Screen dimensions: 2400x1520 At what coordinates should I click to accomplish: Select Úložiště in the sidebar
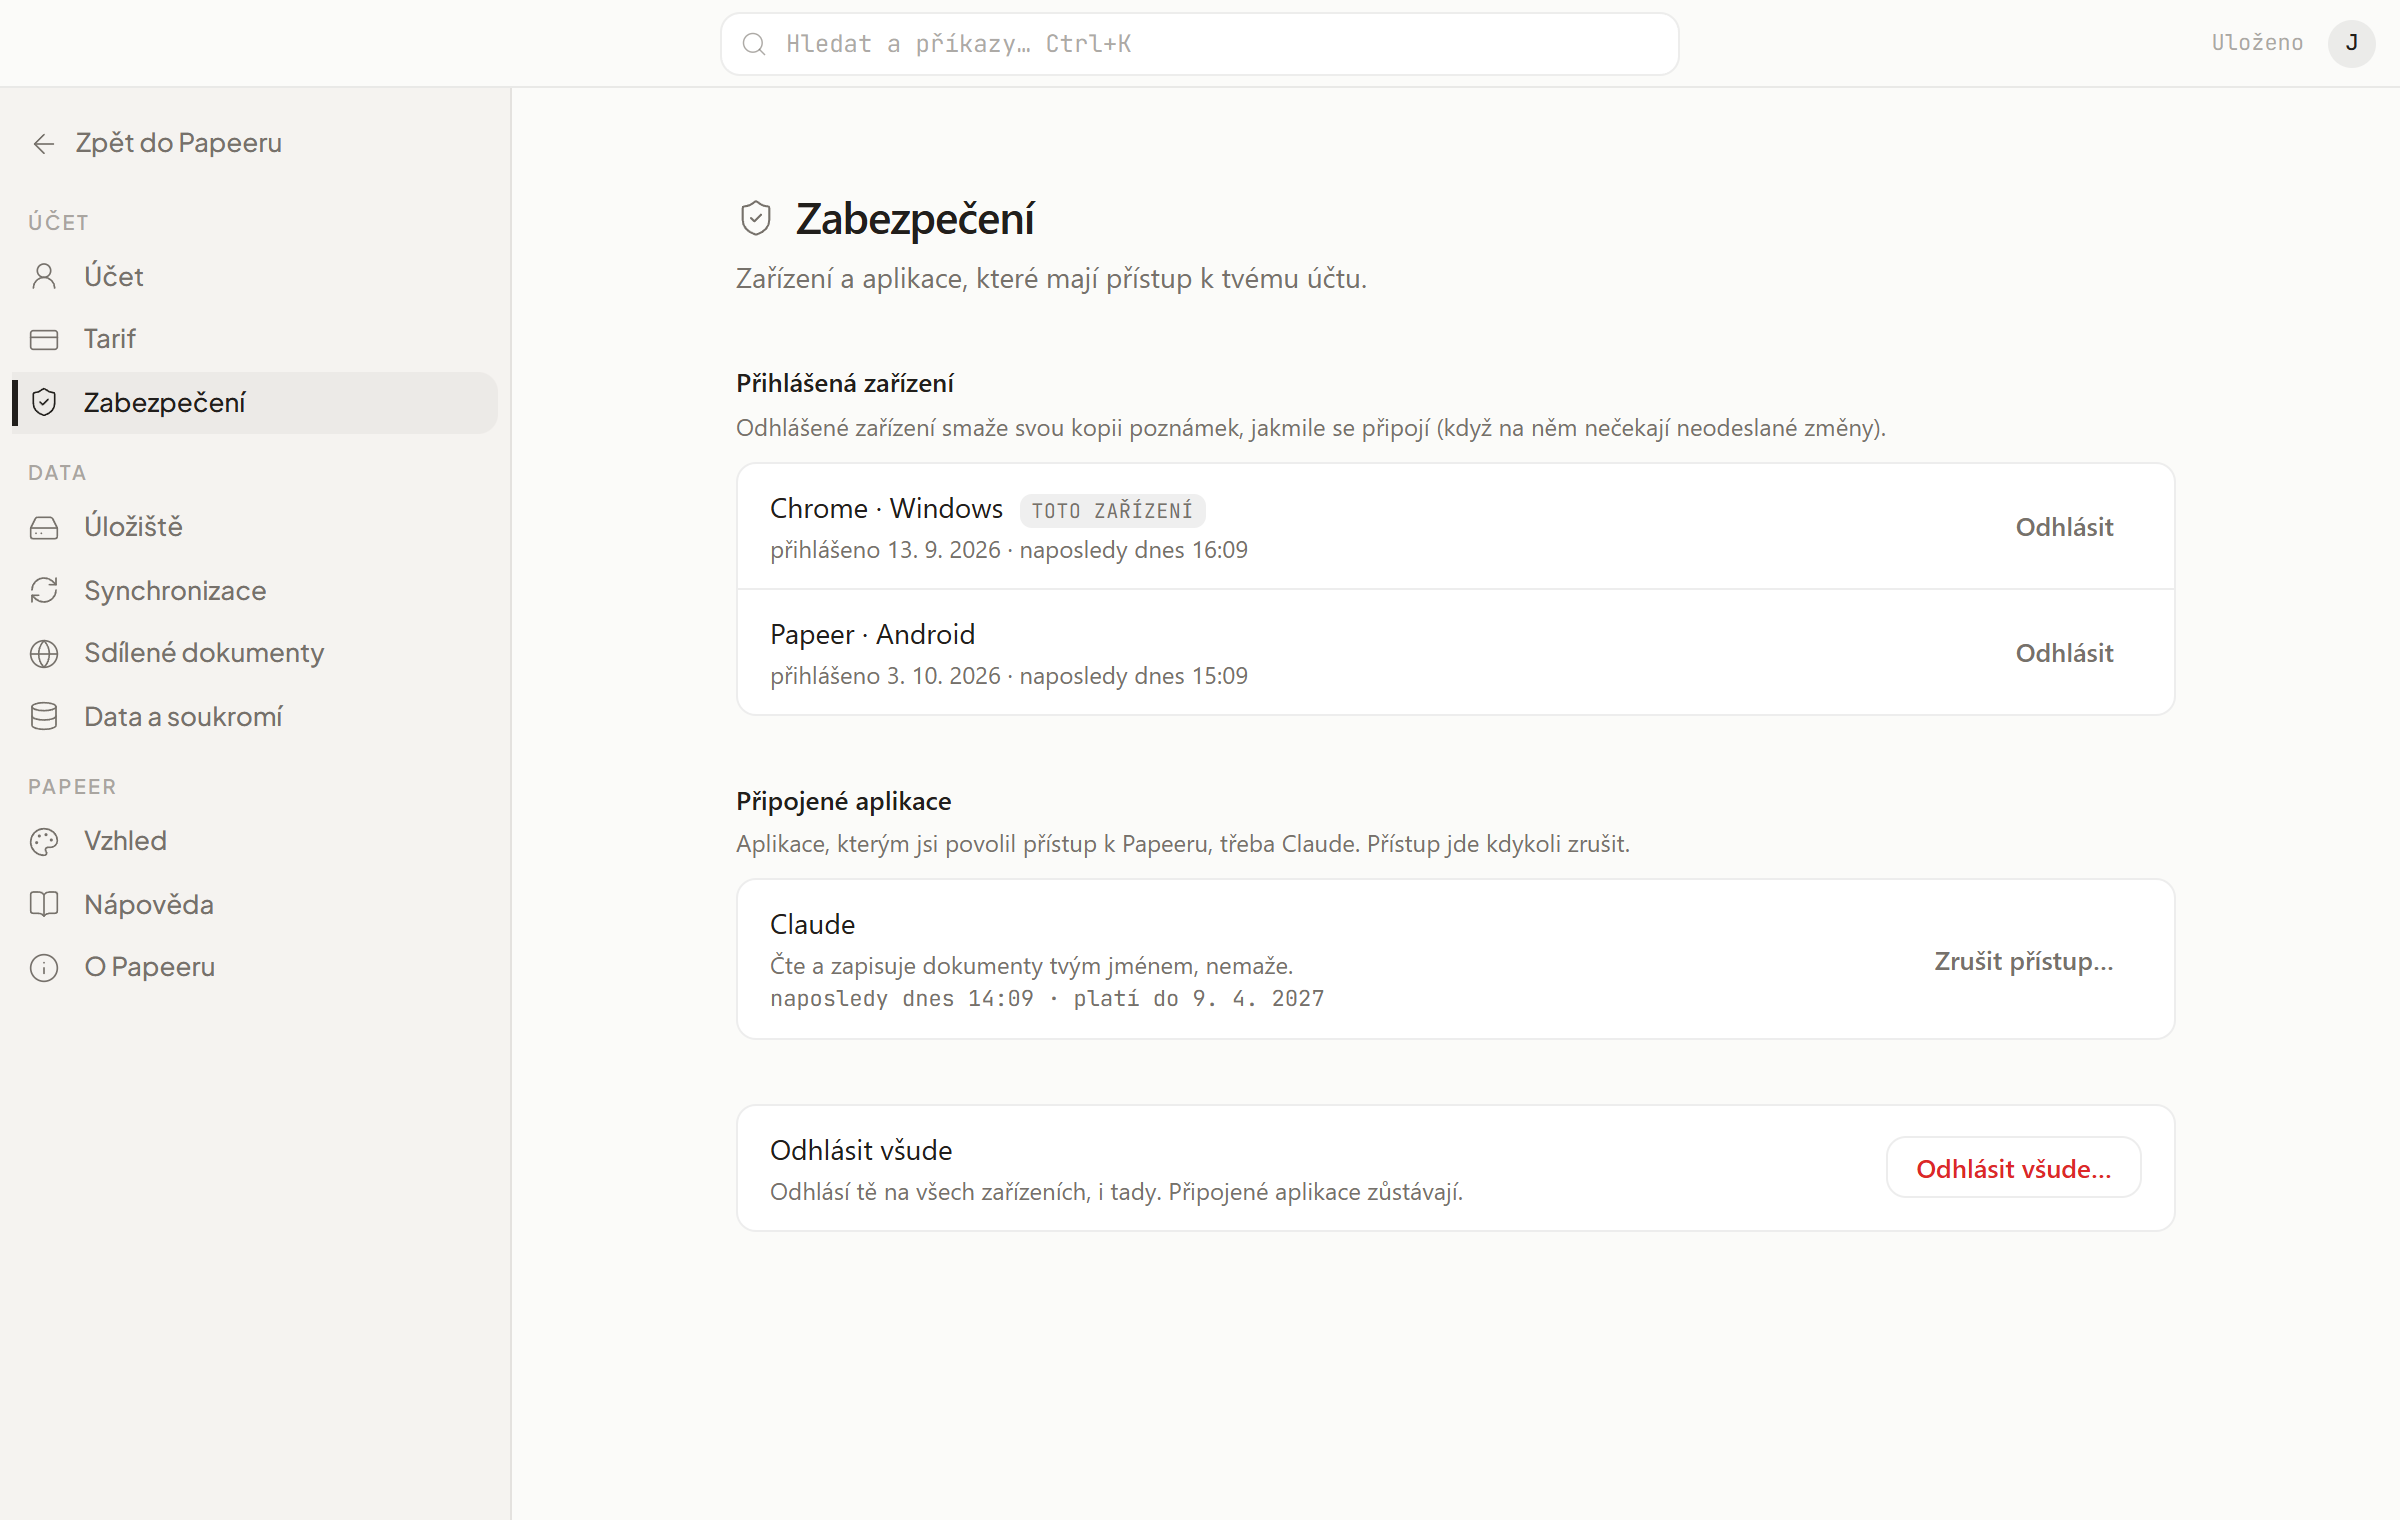(x=255, y=527)
